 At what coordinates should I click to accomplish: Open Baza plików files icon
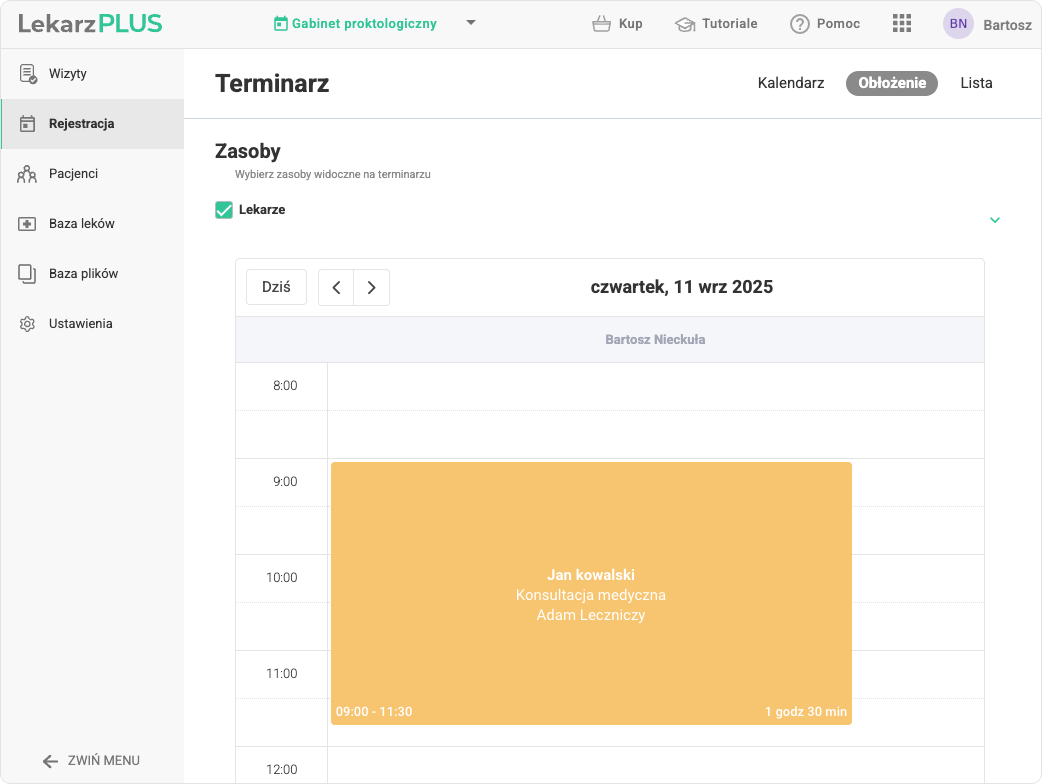tap(28, 274)
